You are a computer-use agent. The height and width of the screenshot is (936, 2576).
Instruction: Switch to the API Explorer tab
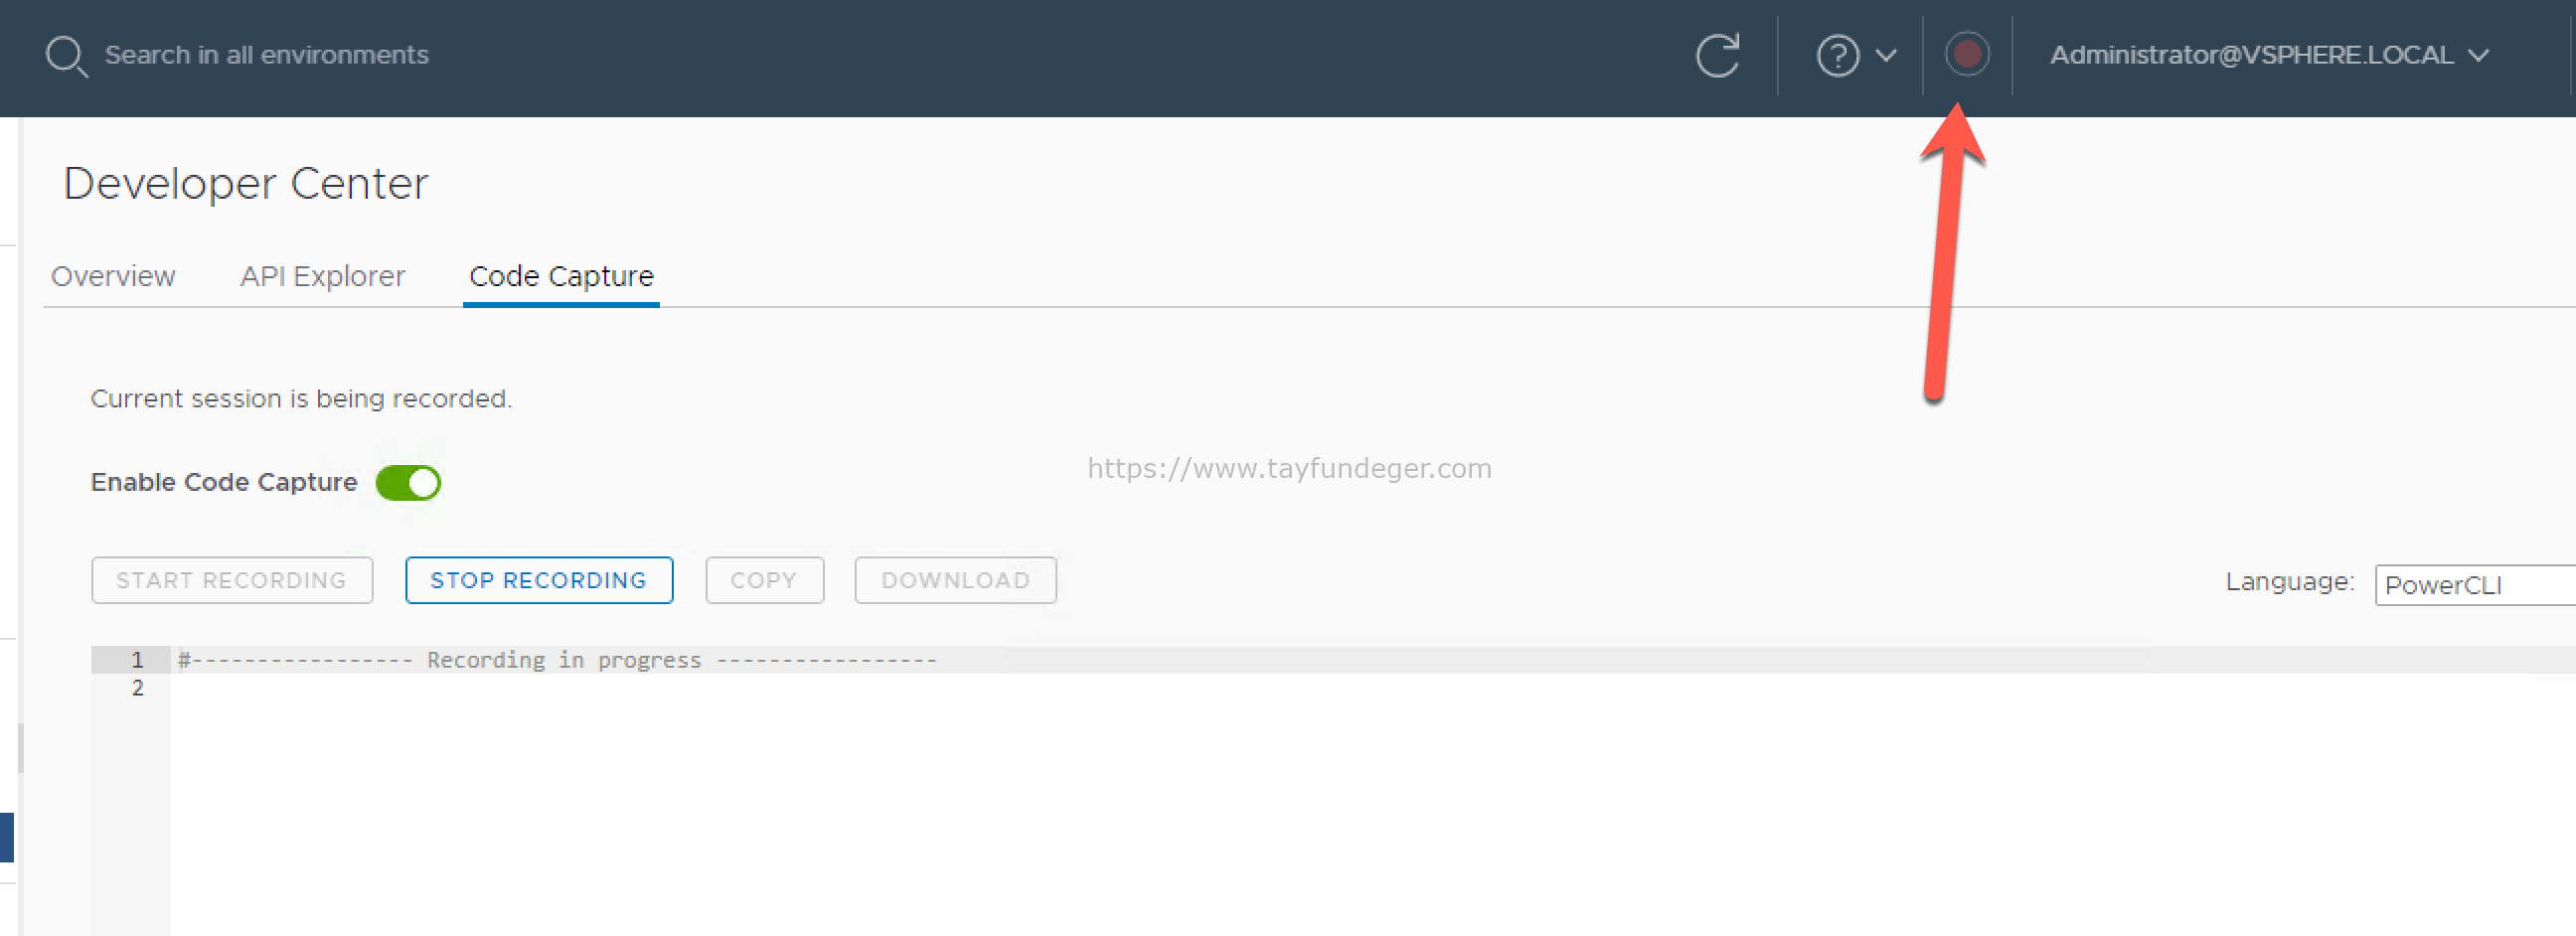pyautogui.click(x=322, y=276)
